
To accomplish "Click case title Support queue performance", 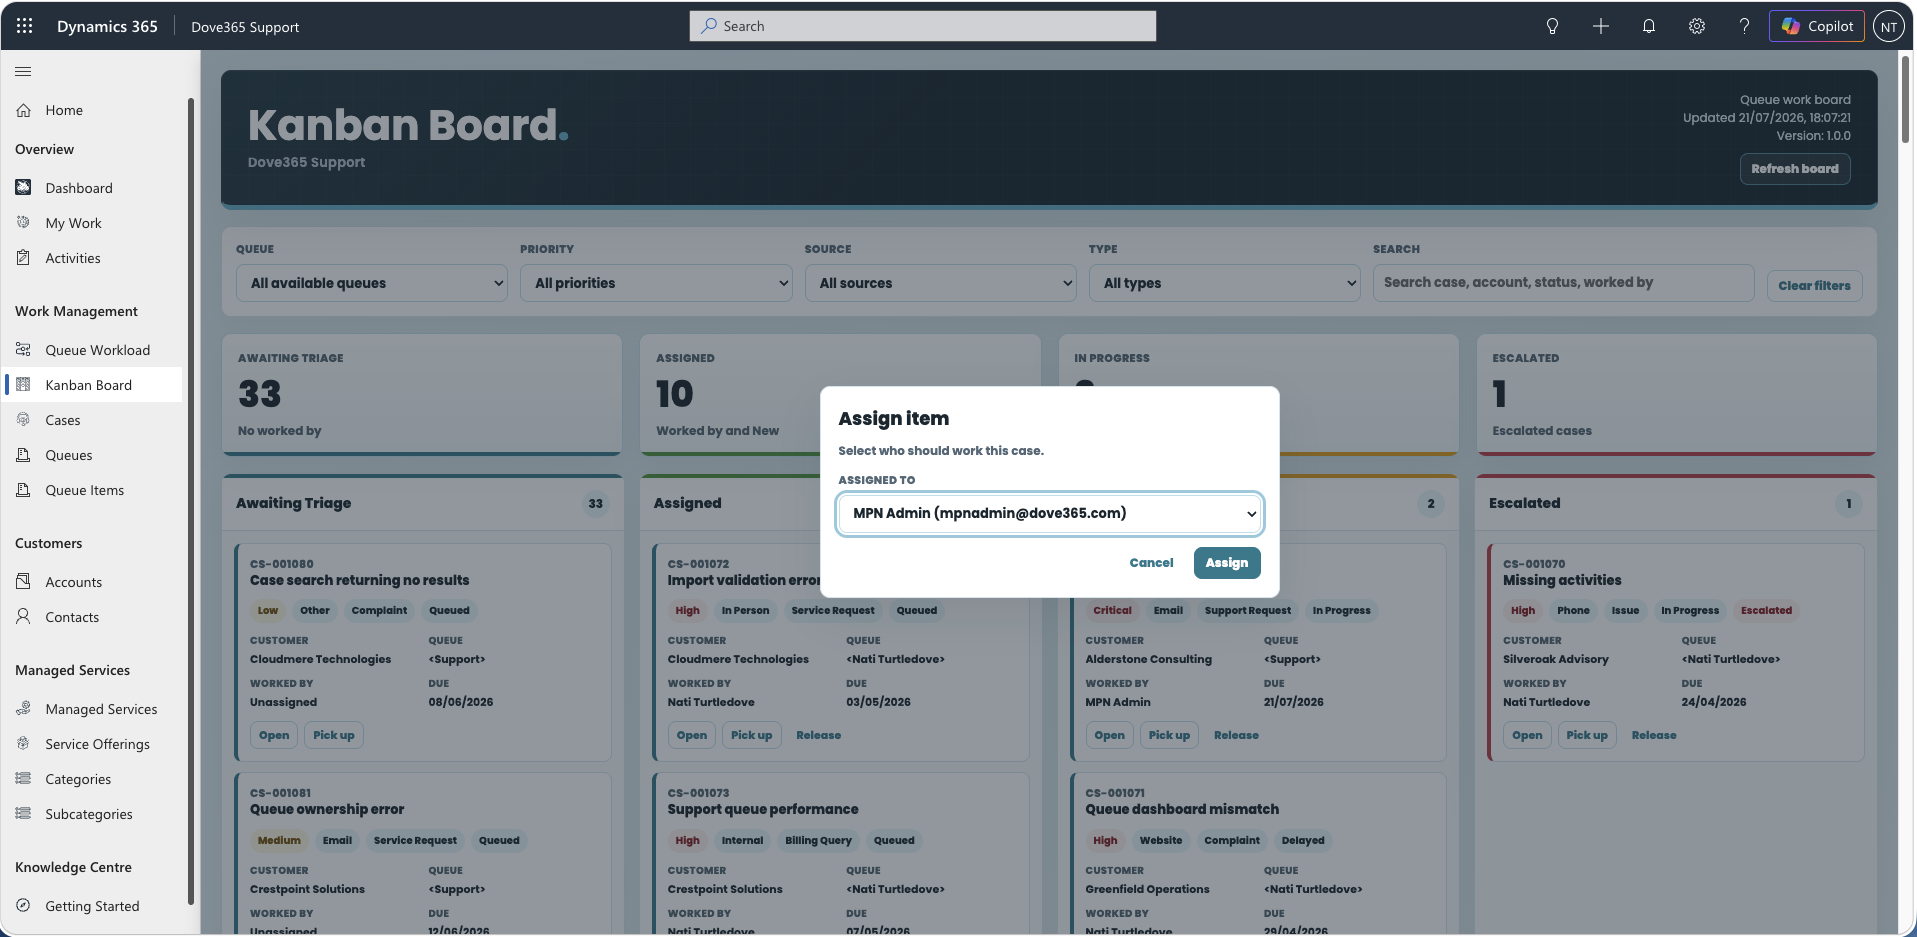I will pos(763,809).
